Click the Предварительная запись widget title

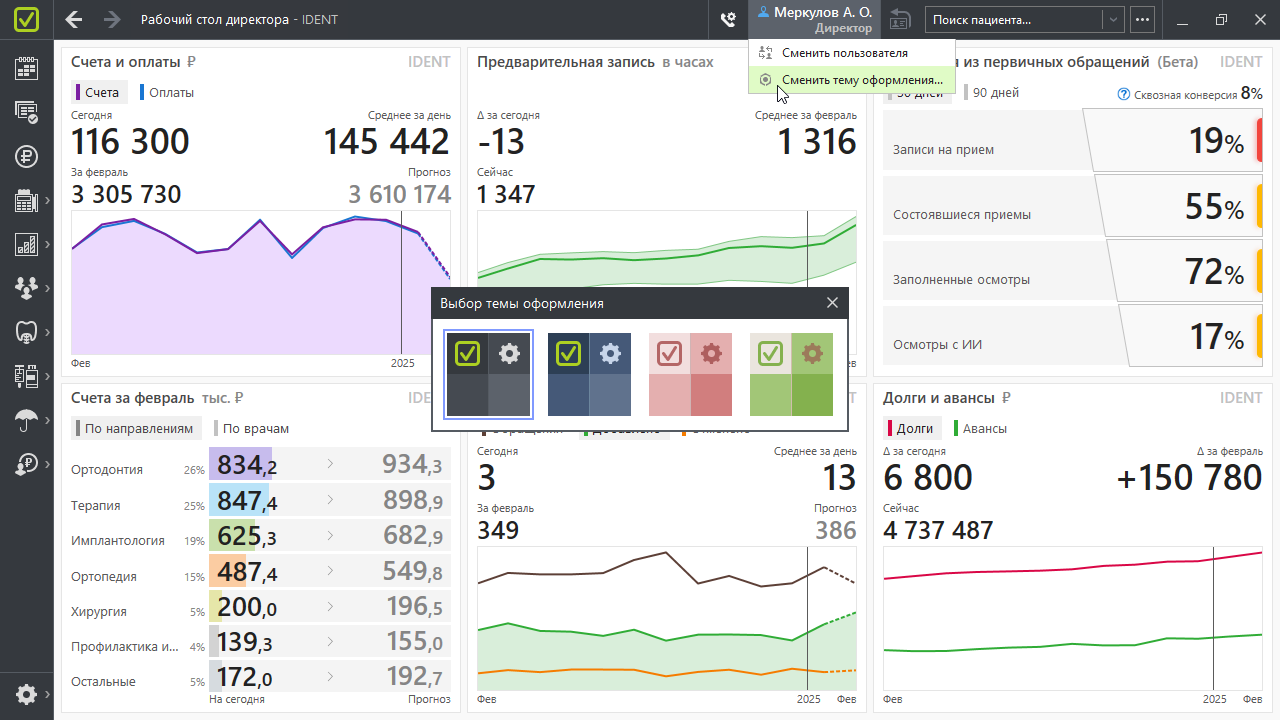pyautogui.click(x=566, y=62)
